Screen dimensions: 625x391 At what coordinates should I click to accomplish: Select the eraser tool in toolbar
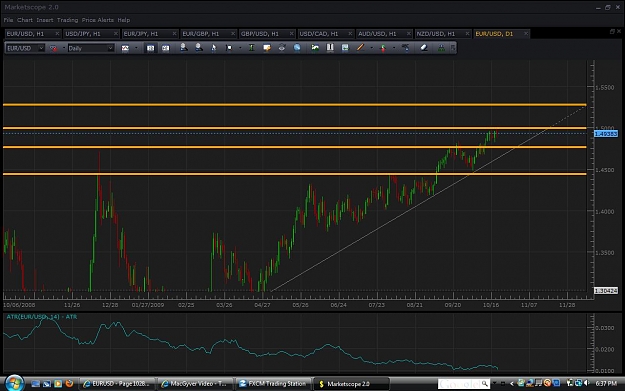click(424, 48)
